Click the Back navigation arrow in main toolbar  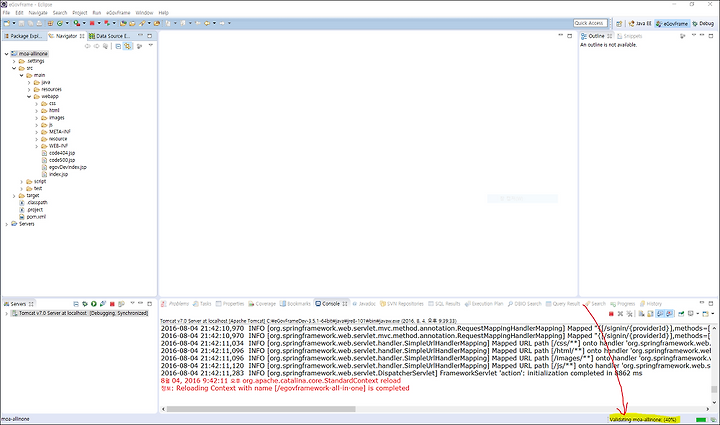[x=207, y=23]
